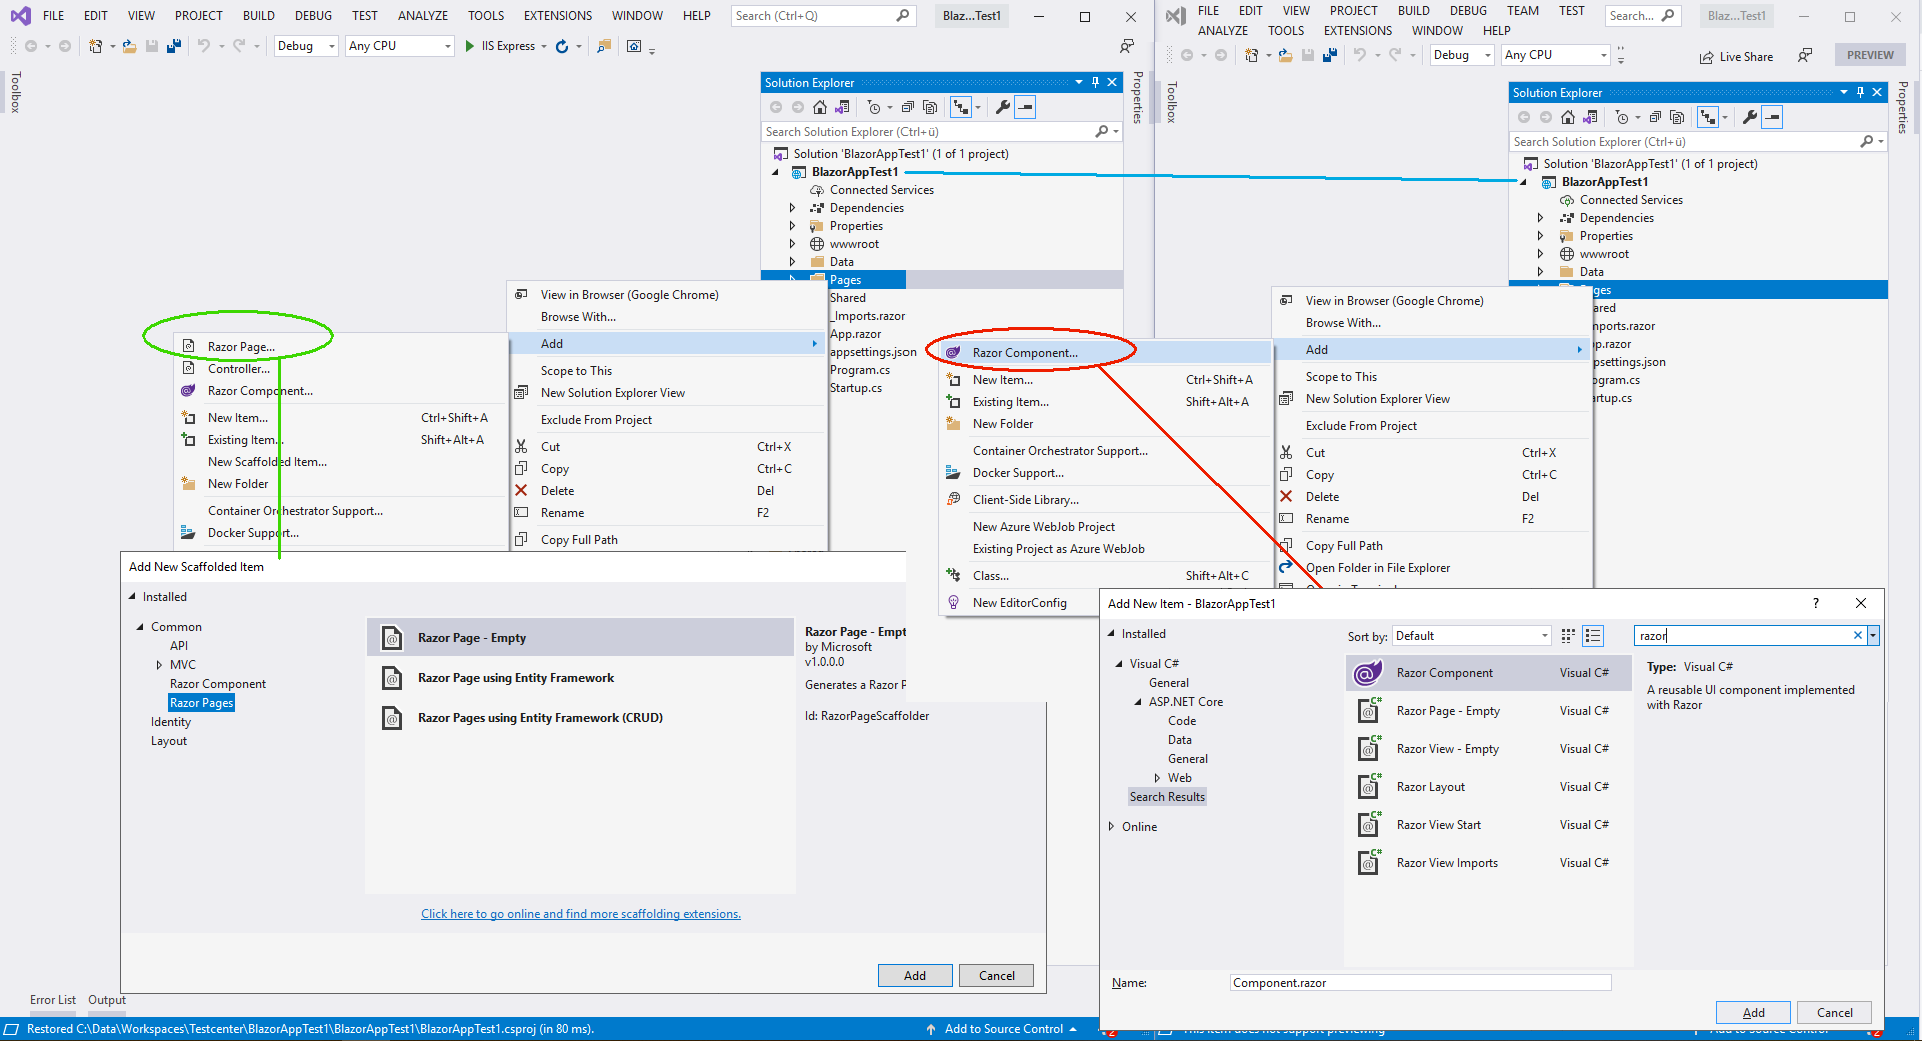Click Live Share in right window
This screenshot has width=1922, height=1041.
[1736, 57]
